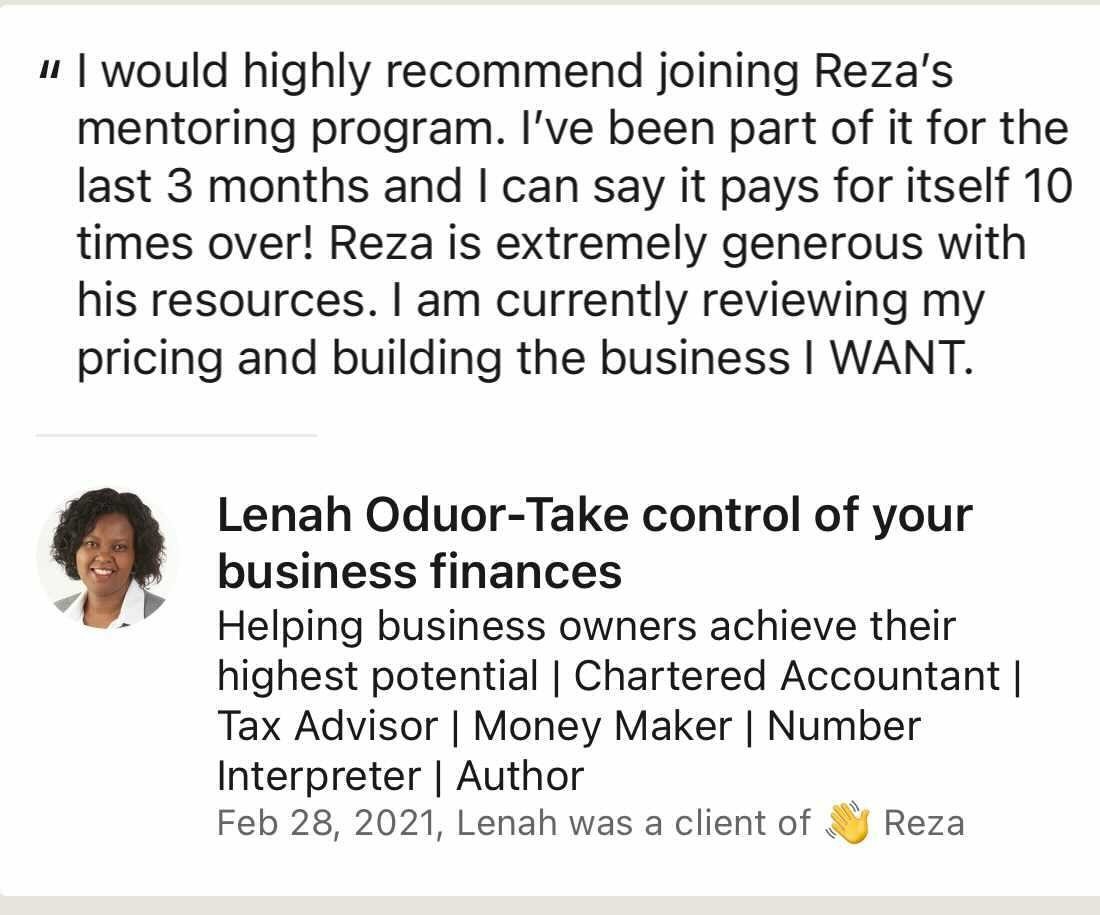
Task: Click the 'Feb 28, 2021' date
Action: click(328, 824)
